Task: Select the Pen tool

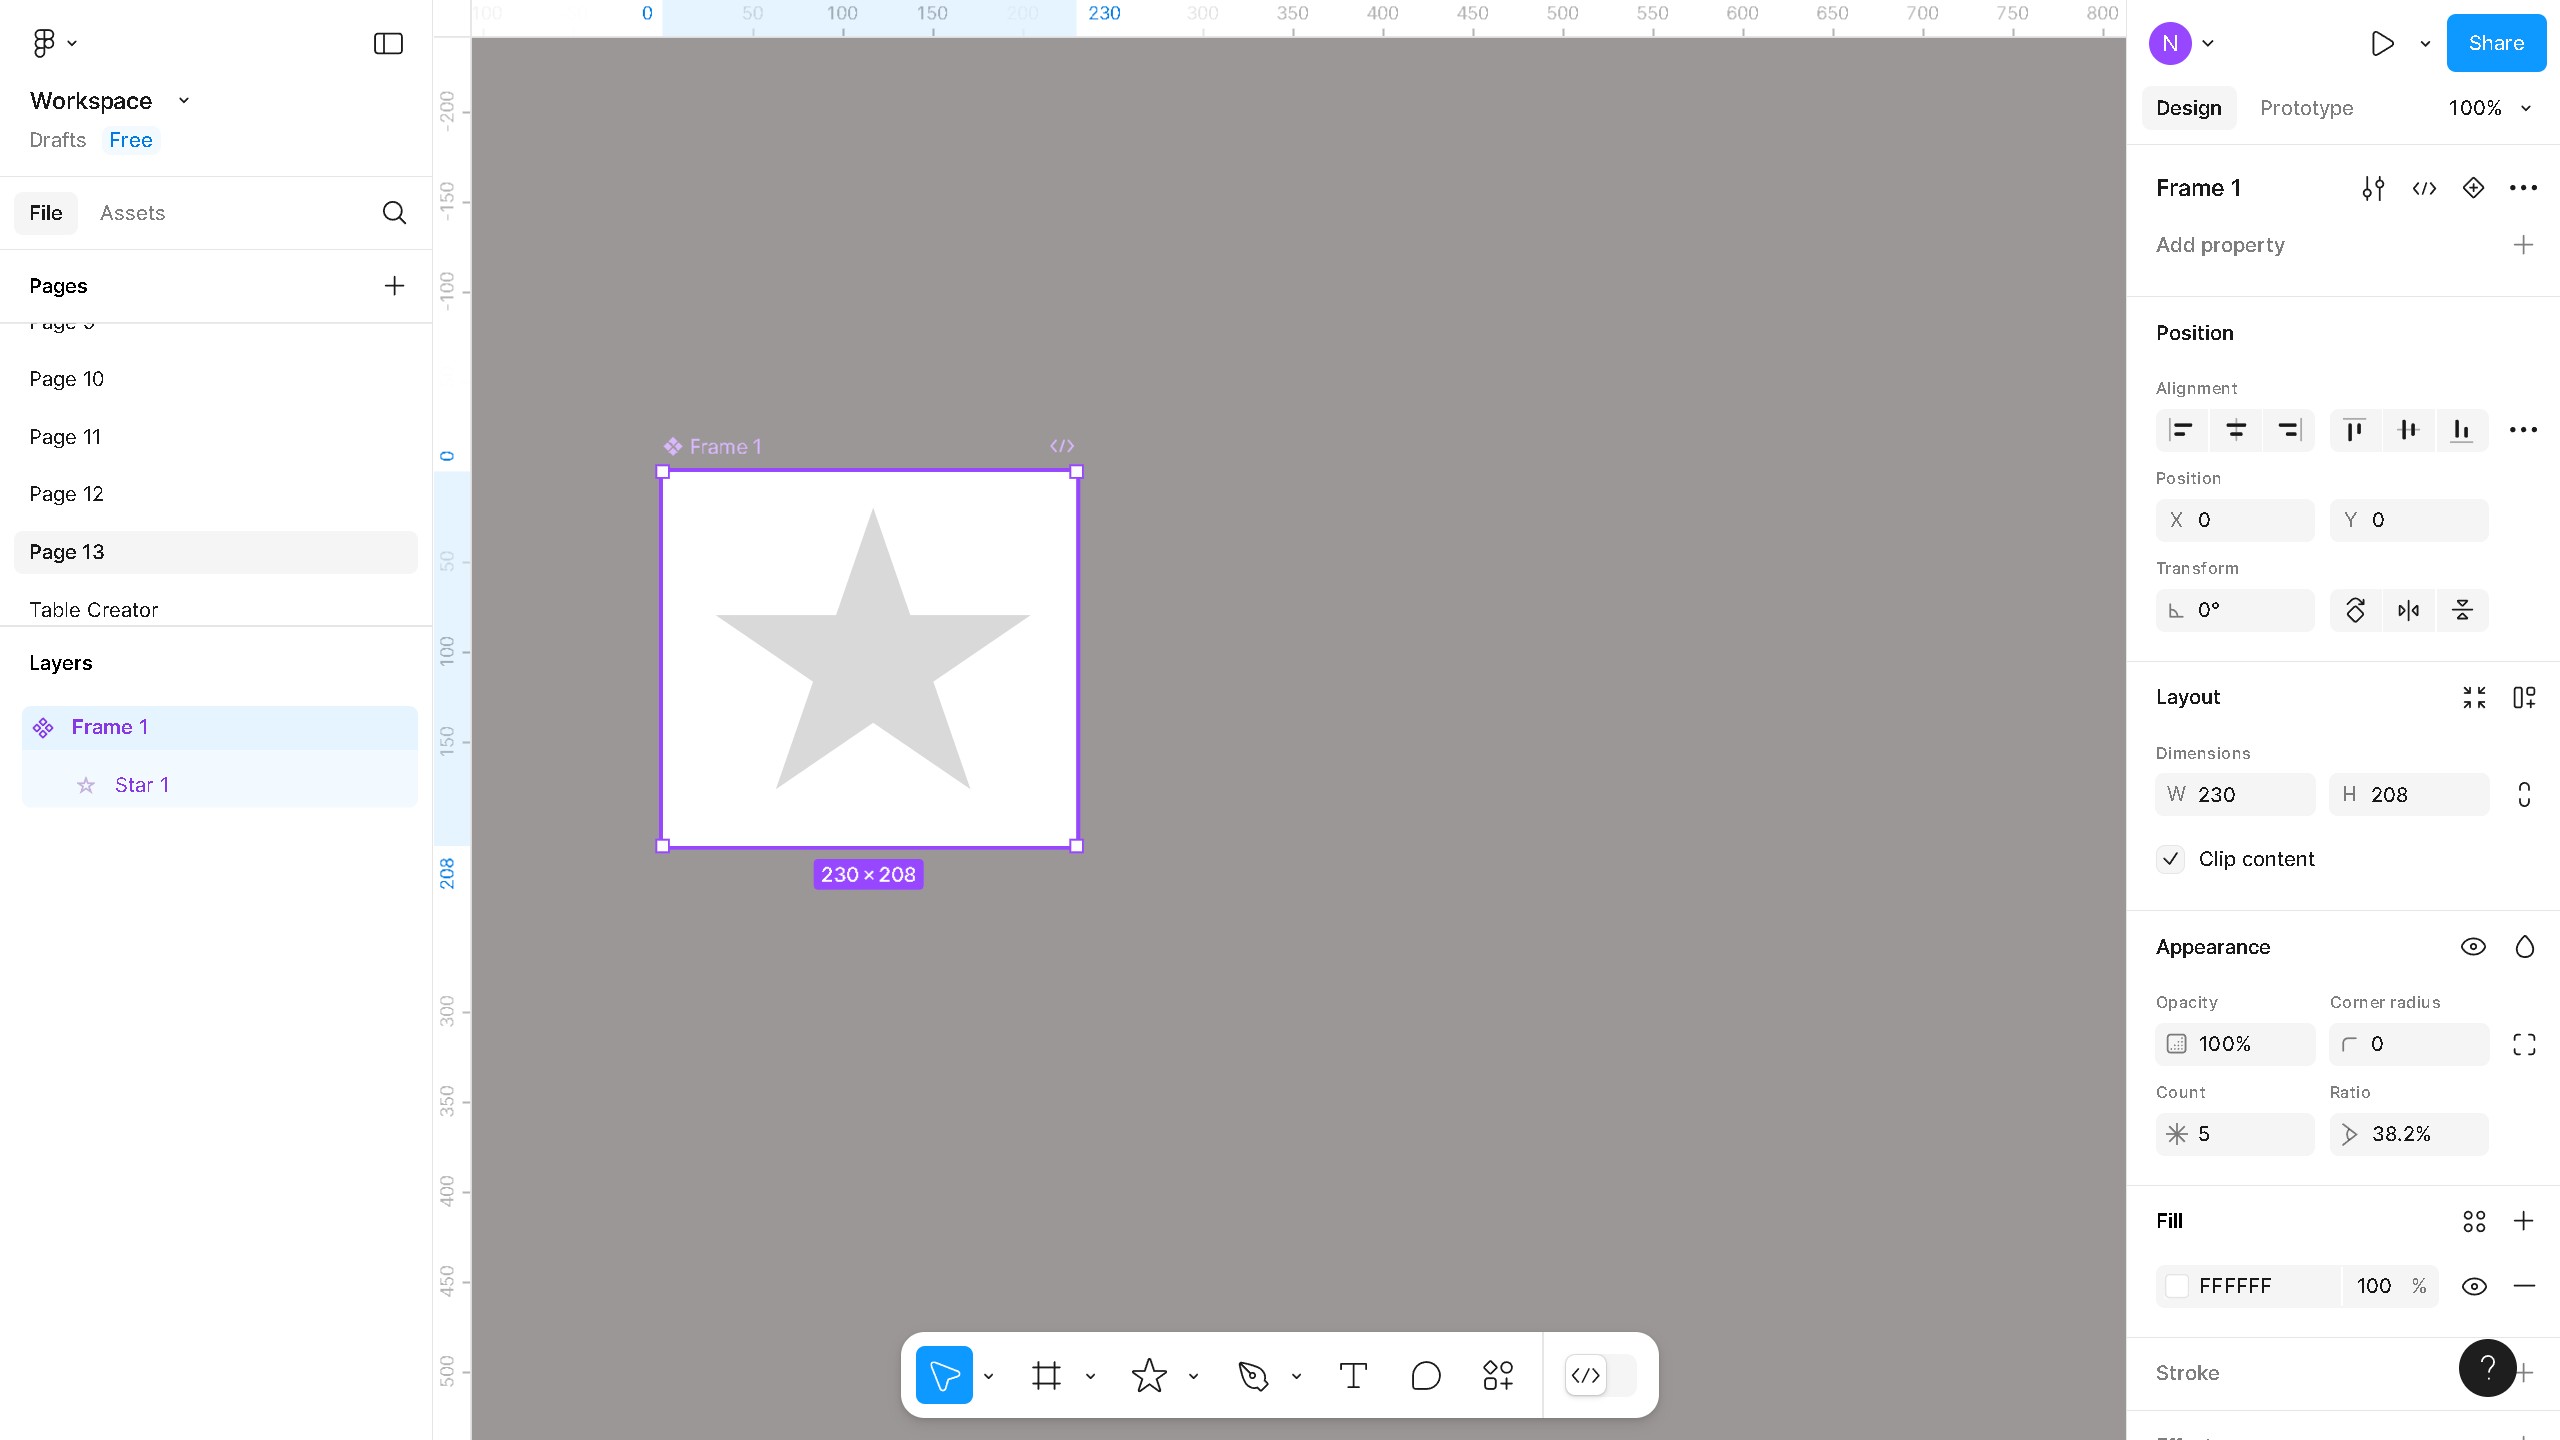Action: point(1253,1375)
